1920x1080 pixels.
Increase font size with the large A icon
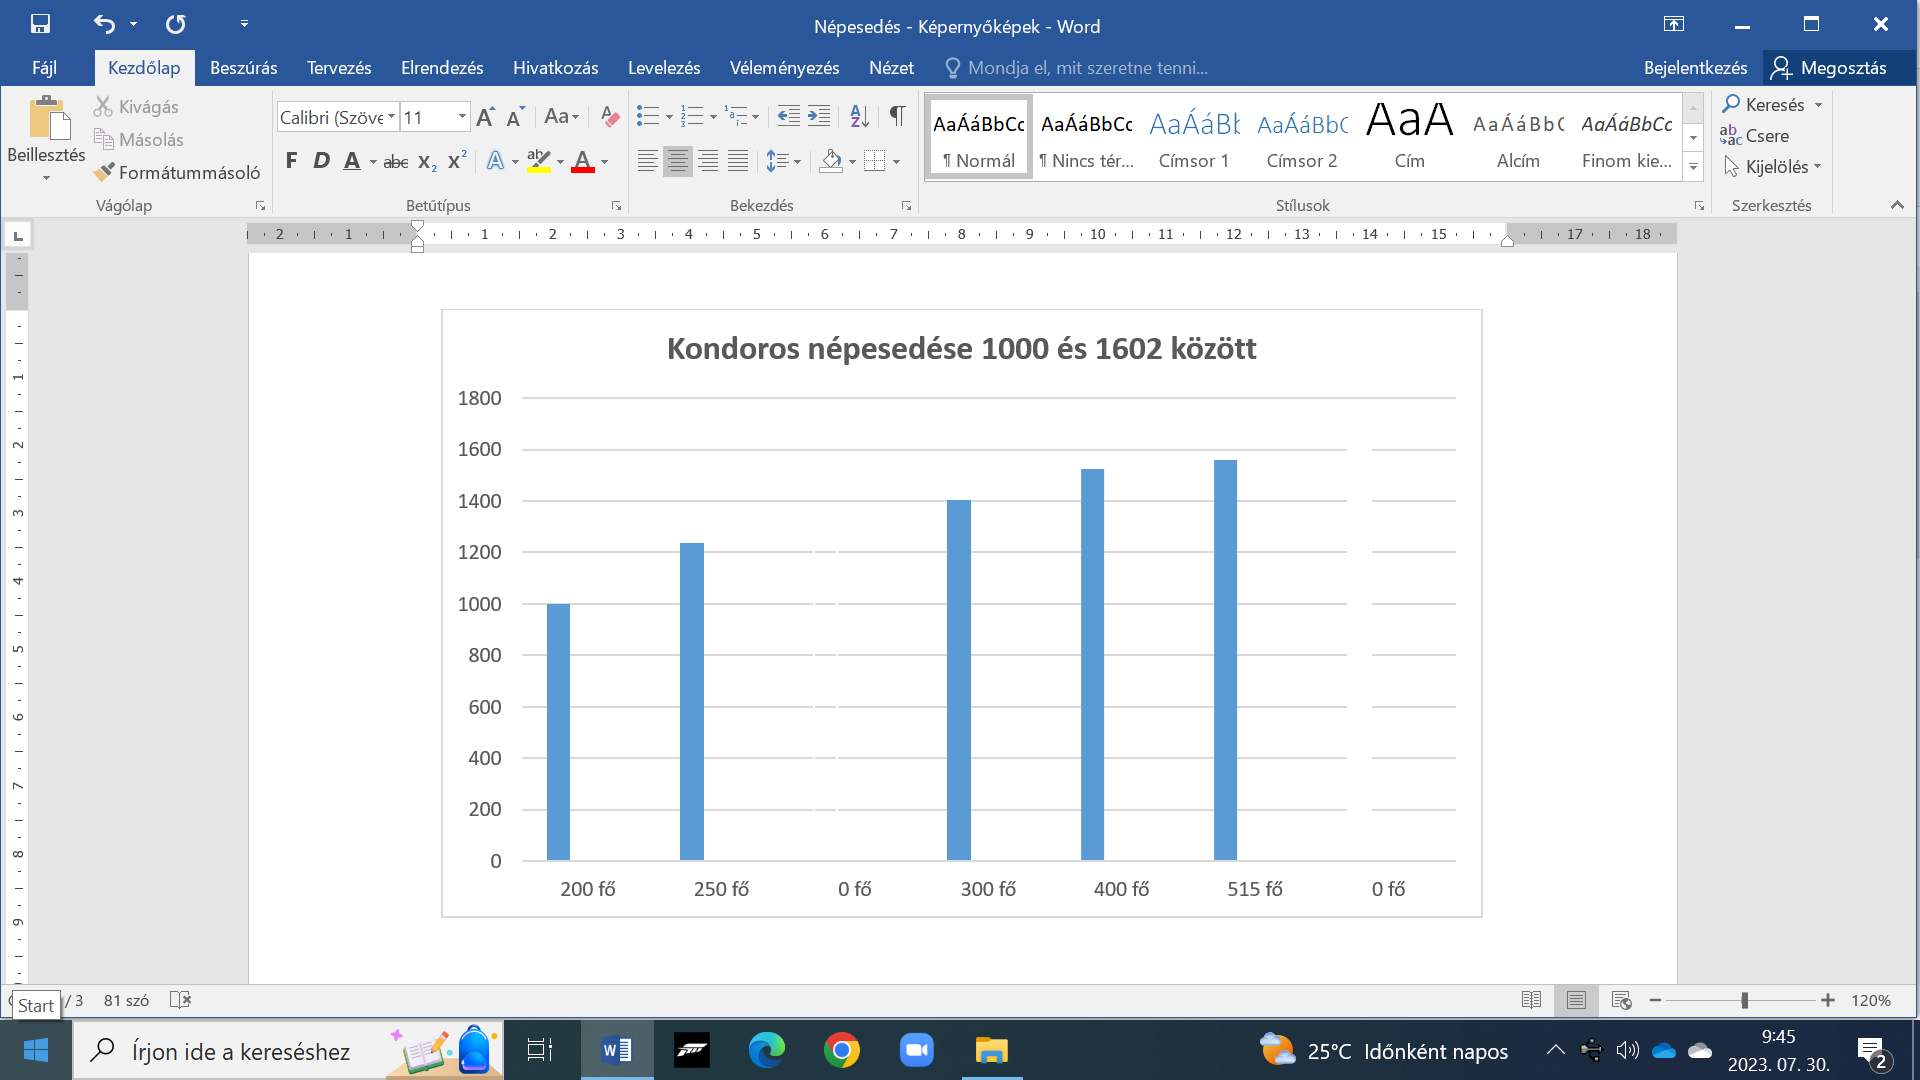[x=485, y=117]
